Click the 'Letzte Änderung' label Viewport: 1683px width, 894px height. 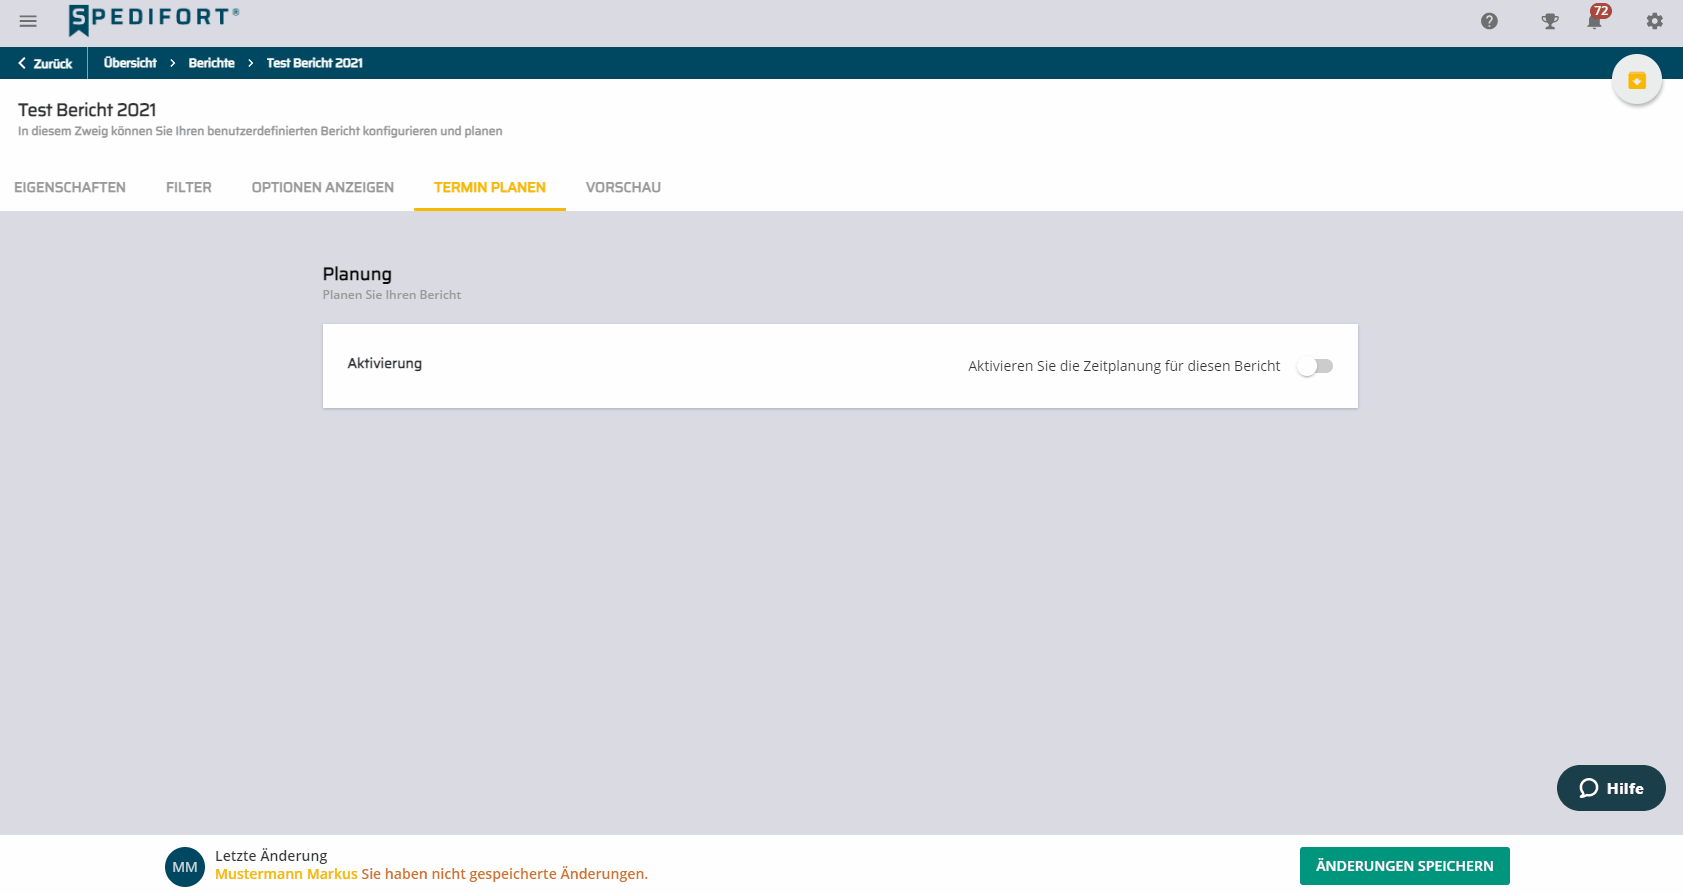click(x=271, y=856)
